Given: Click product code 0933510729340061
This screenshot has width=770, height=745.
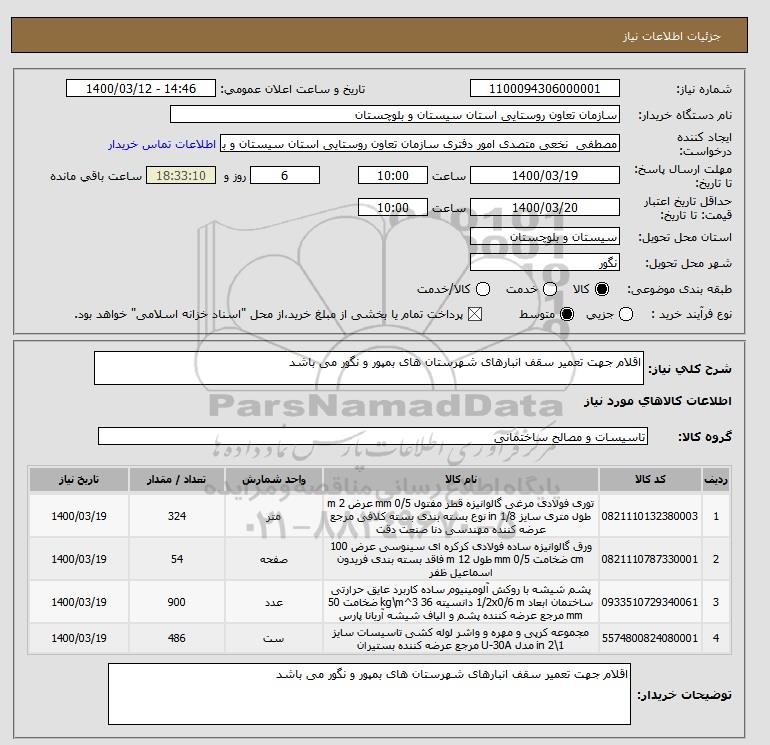Looking at the screenshot, I should pyautogui.click(x=650, y=602).
